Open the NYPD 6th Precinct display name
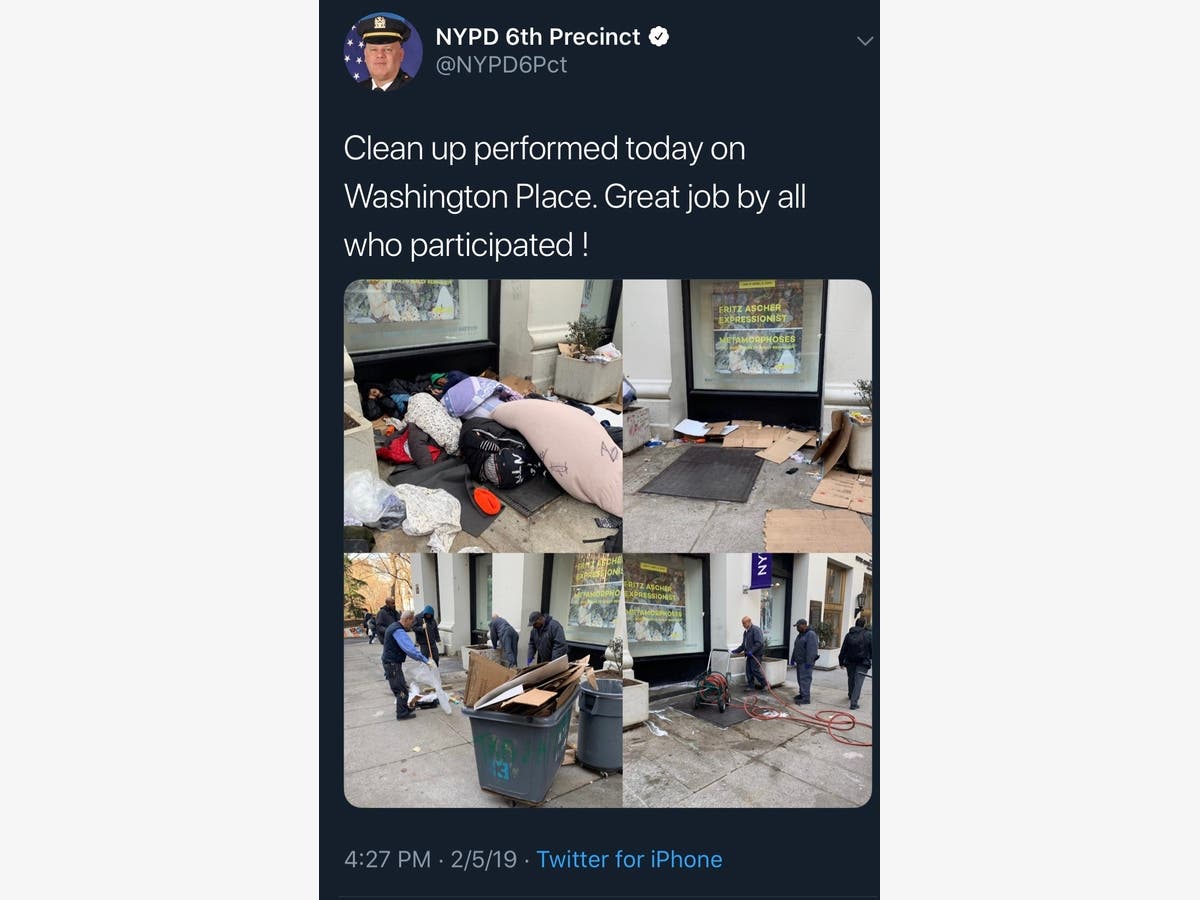 pos(538,37)
